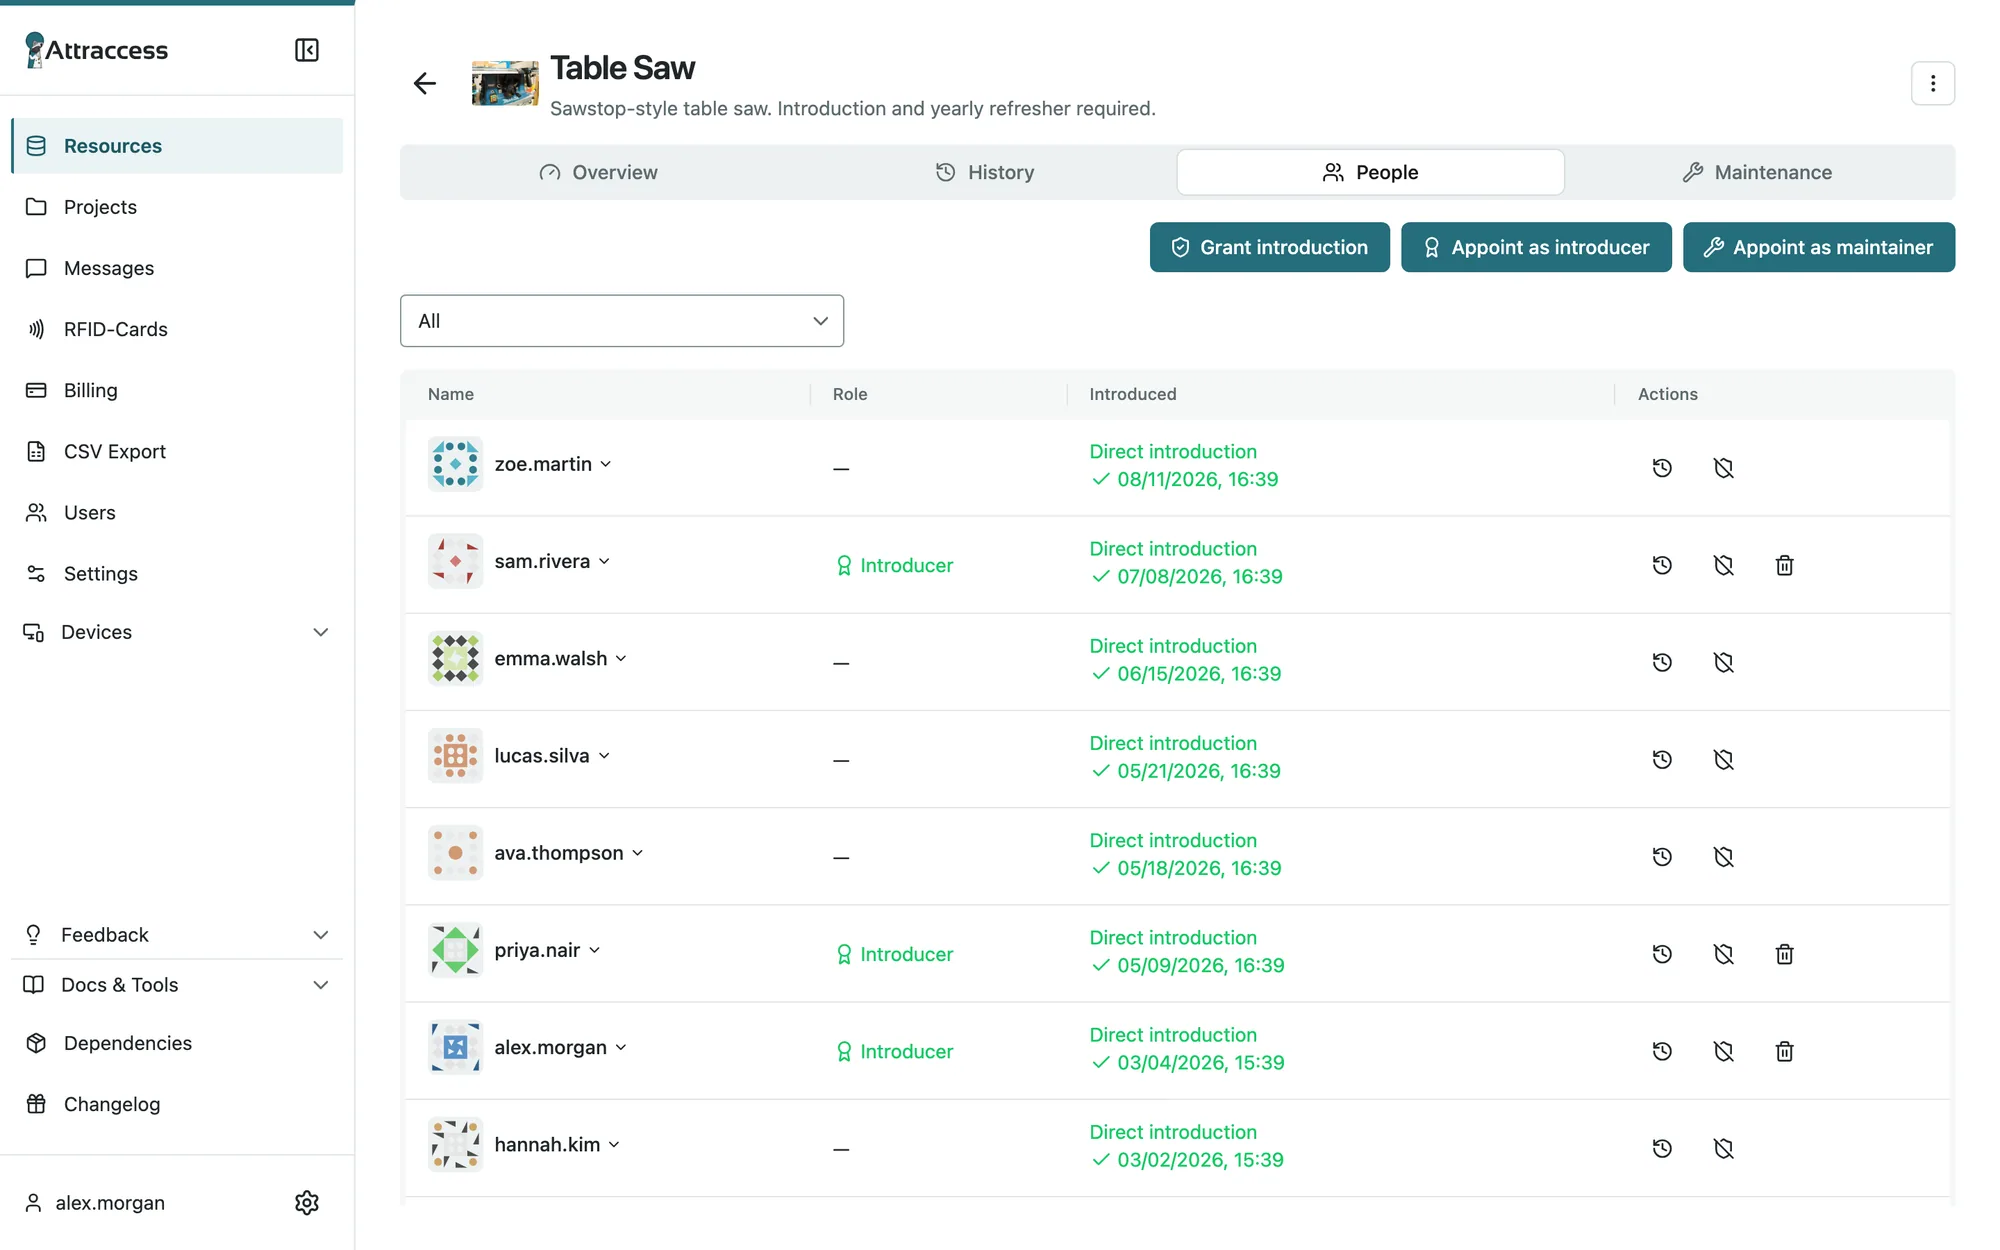Image resolution: width=2000 pixels, height=1250 pixels.
Task: Open the Billing page
Action: click(x=177, y=390)
